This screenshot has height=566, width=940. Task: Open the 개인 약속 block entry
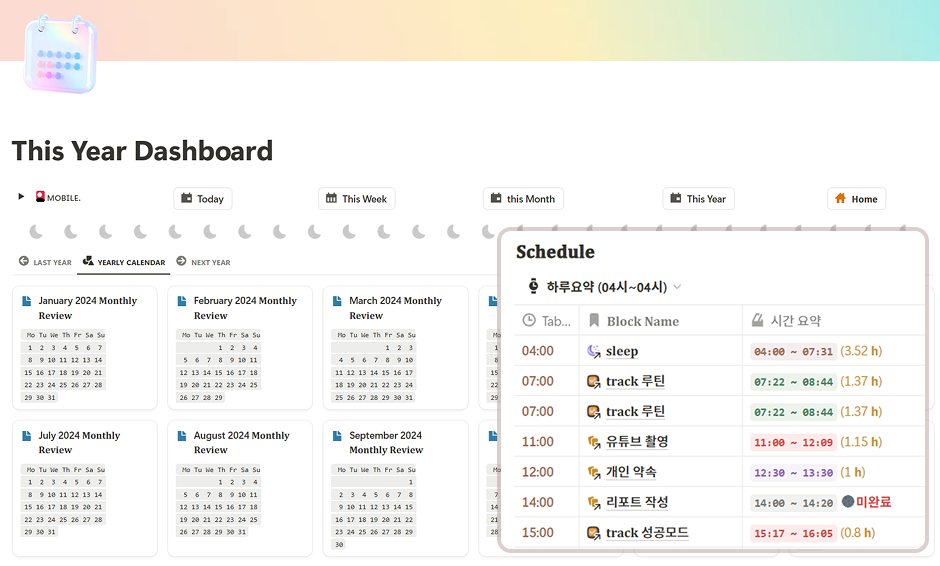click(631, 472)
